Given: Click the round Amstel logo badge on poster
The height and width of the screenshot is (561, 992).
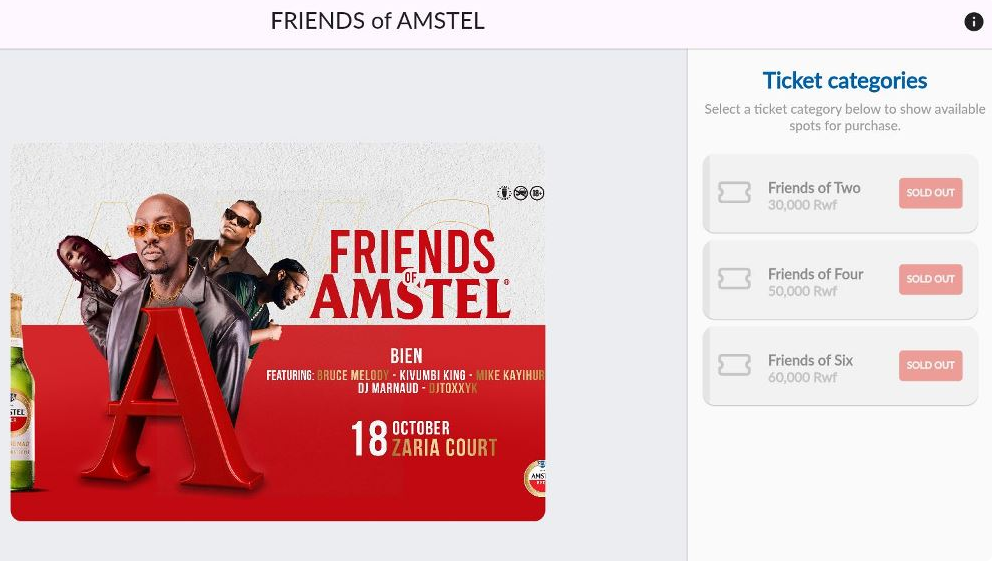Looking at the screenshot, I should point(535,478).
